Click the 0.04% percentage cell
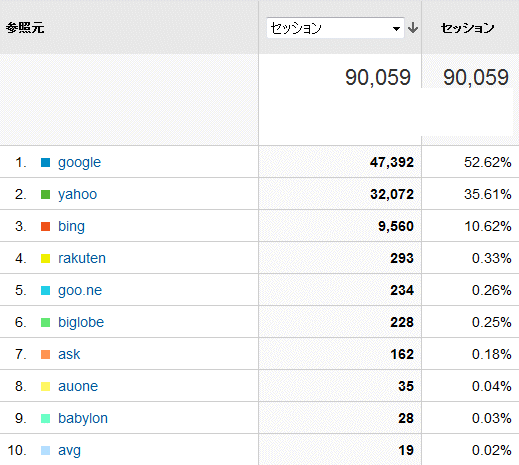The width and height of the screenshot is (519, 465). [x=492, y=387]
